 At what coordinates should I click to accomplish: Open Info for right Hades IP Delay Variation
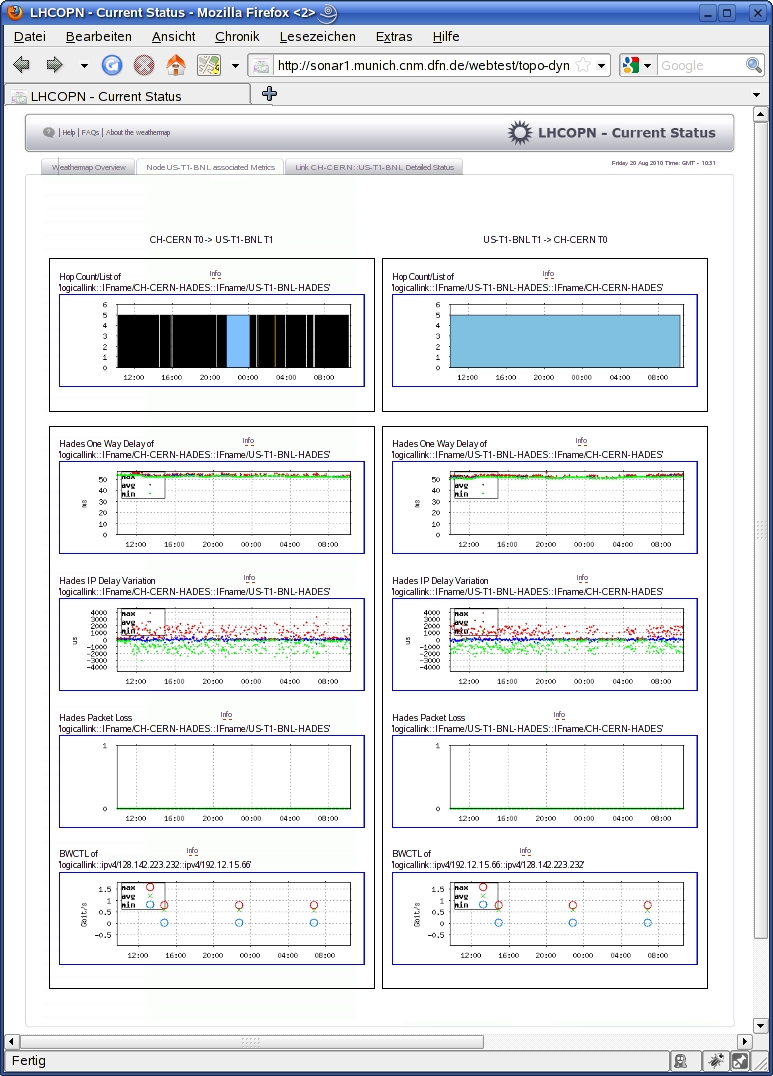point(582,578)
